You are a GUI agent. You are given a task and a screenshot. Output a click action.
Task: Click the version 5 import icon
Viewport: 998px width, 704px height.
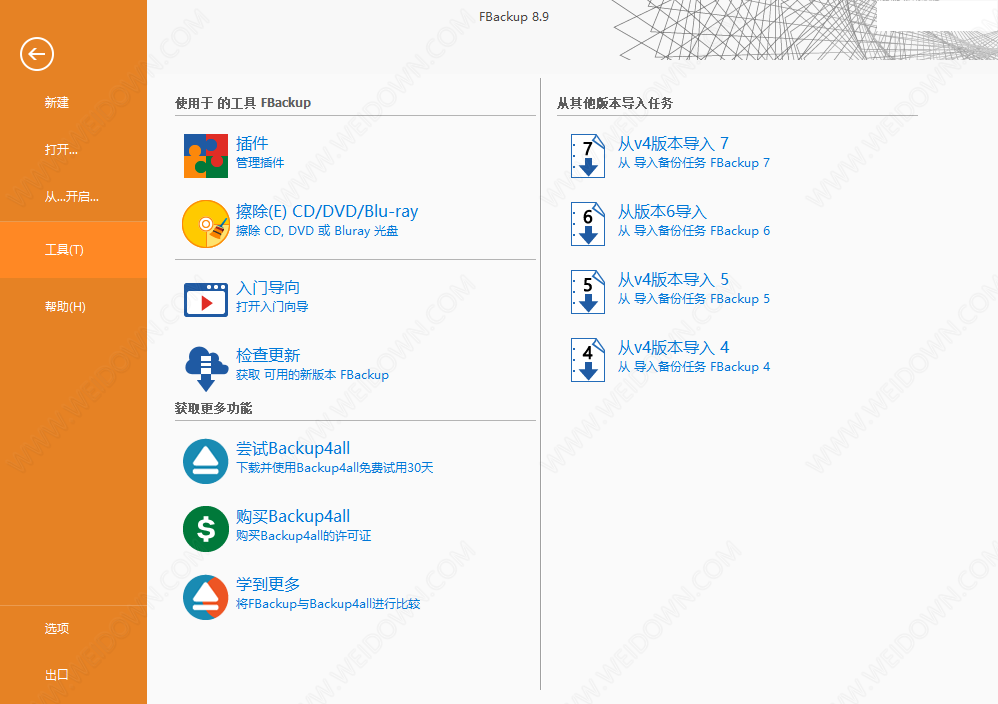587,292
